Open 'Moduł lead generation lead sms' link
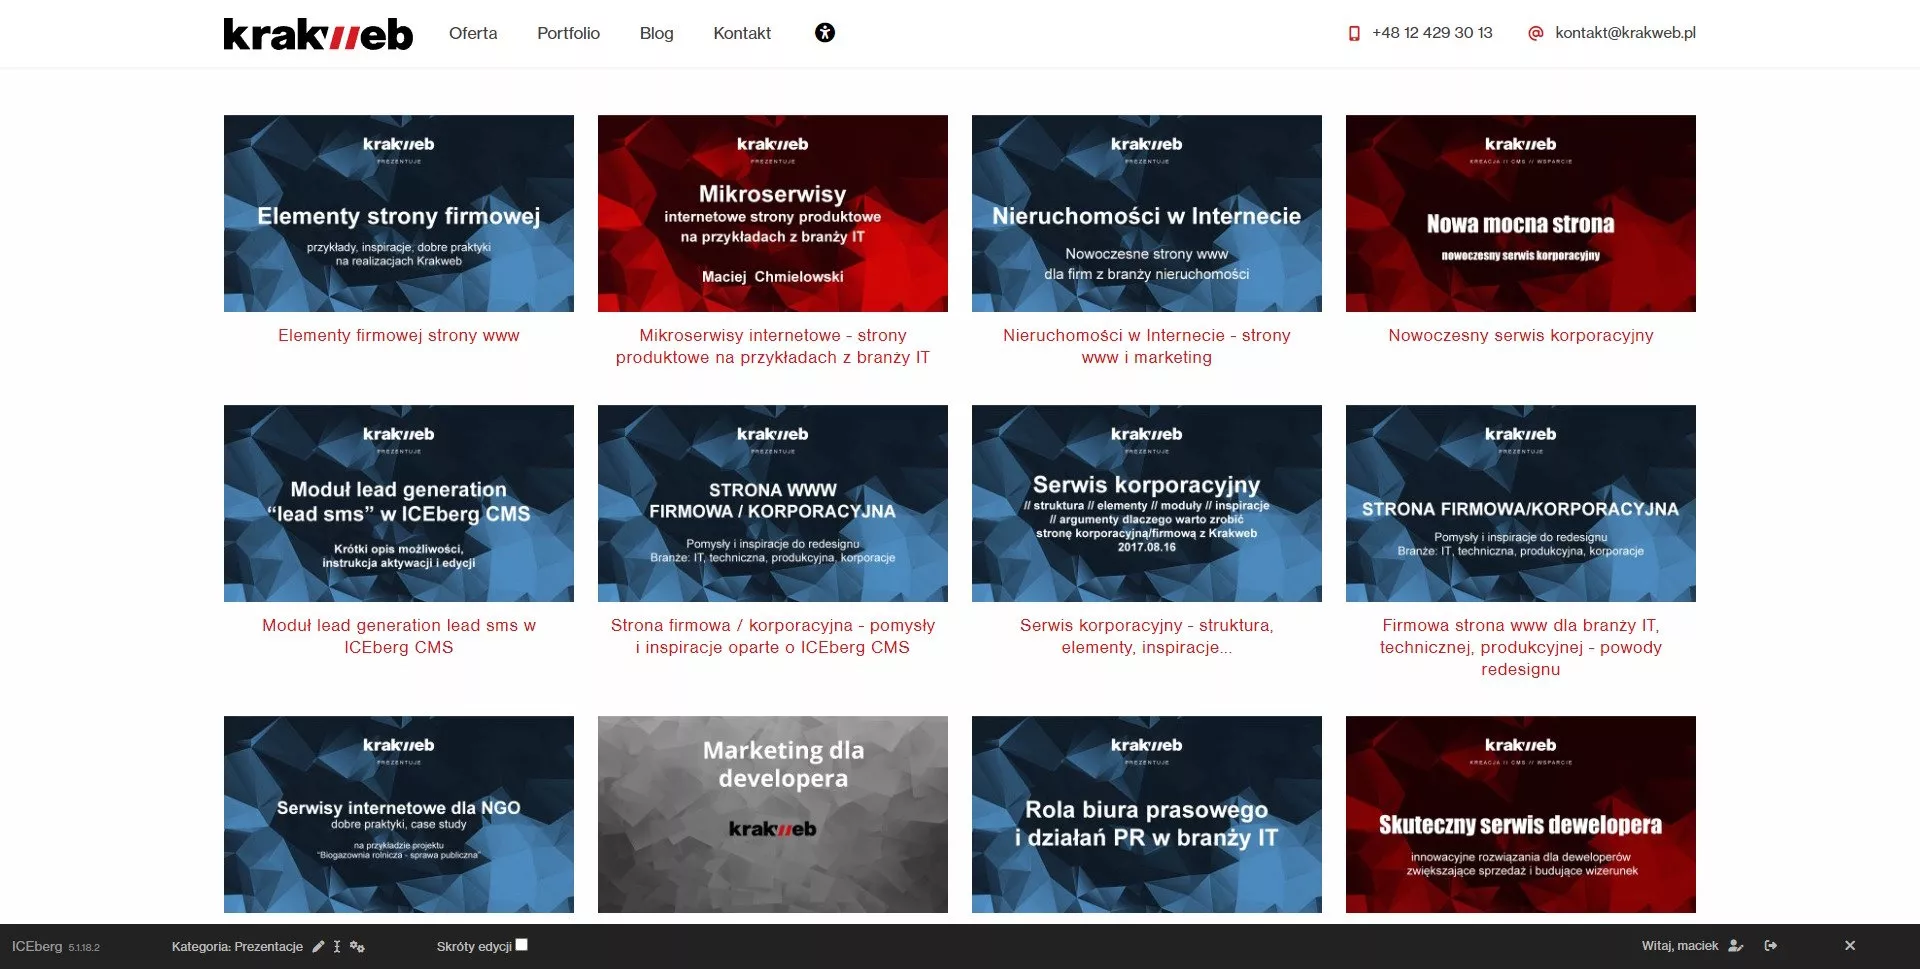The height and width of the screenshot is (969, 1920). tap(399, 637)
